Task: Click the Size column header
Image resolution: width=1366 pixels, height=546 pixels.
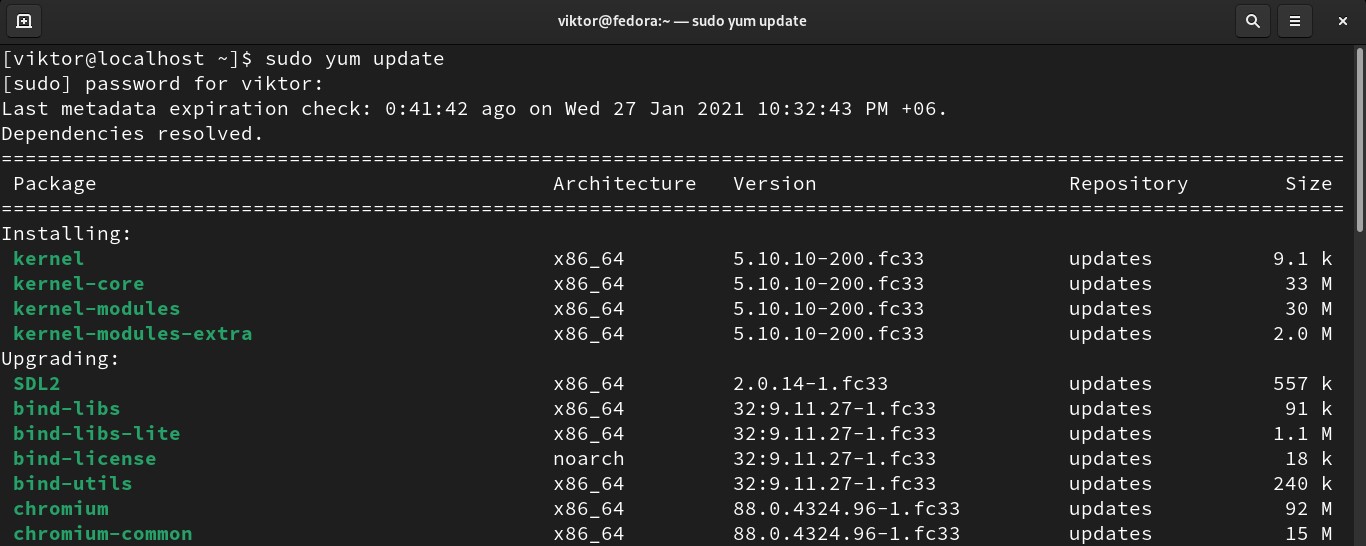Action: [x=1308, y=184]
